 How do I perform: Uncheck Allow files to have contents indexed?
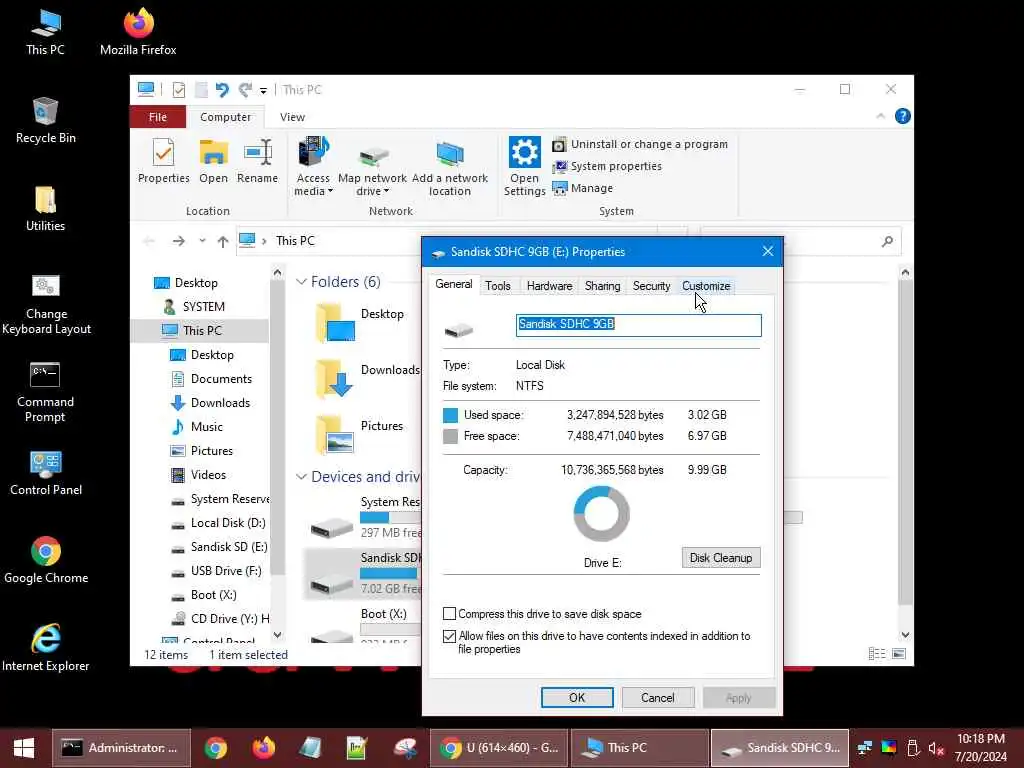point(449,636)
